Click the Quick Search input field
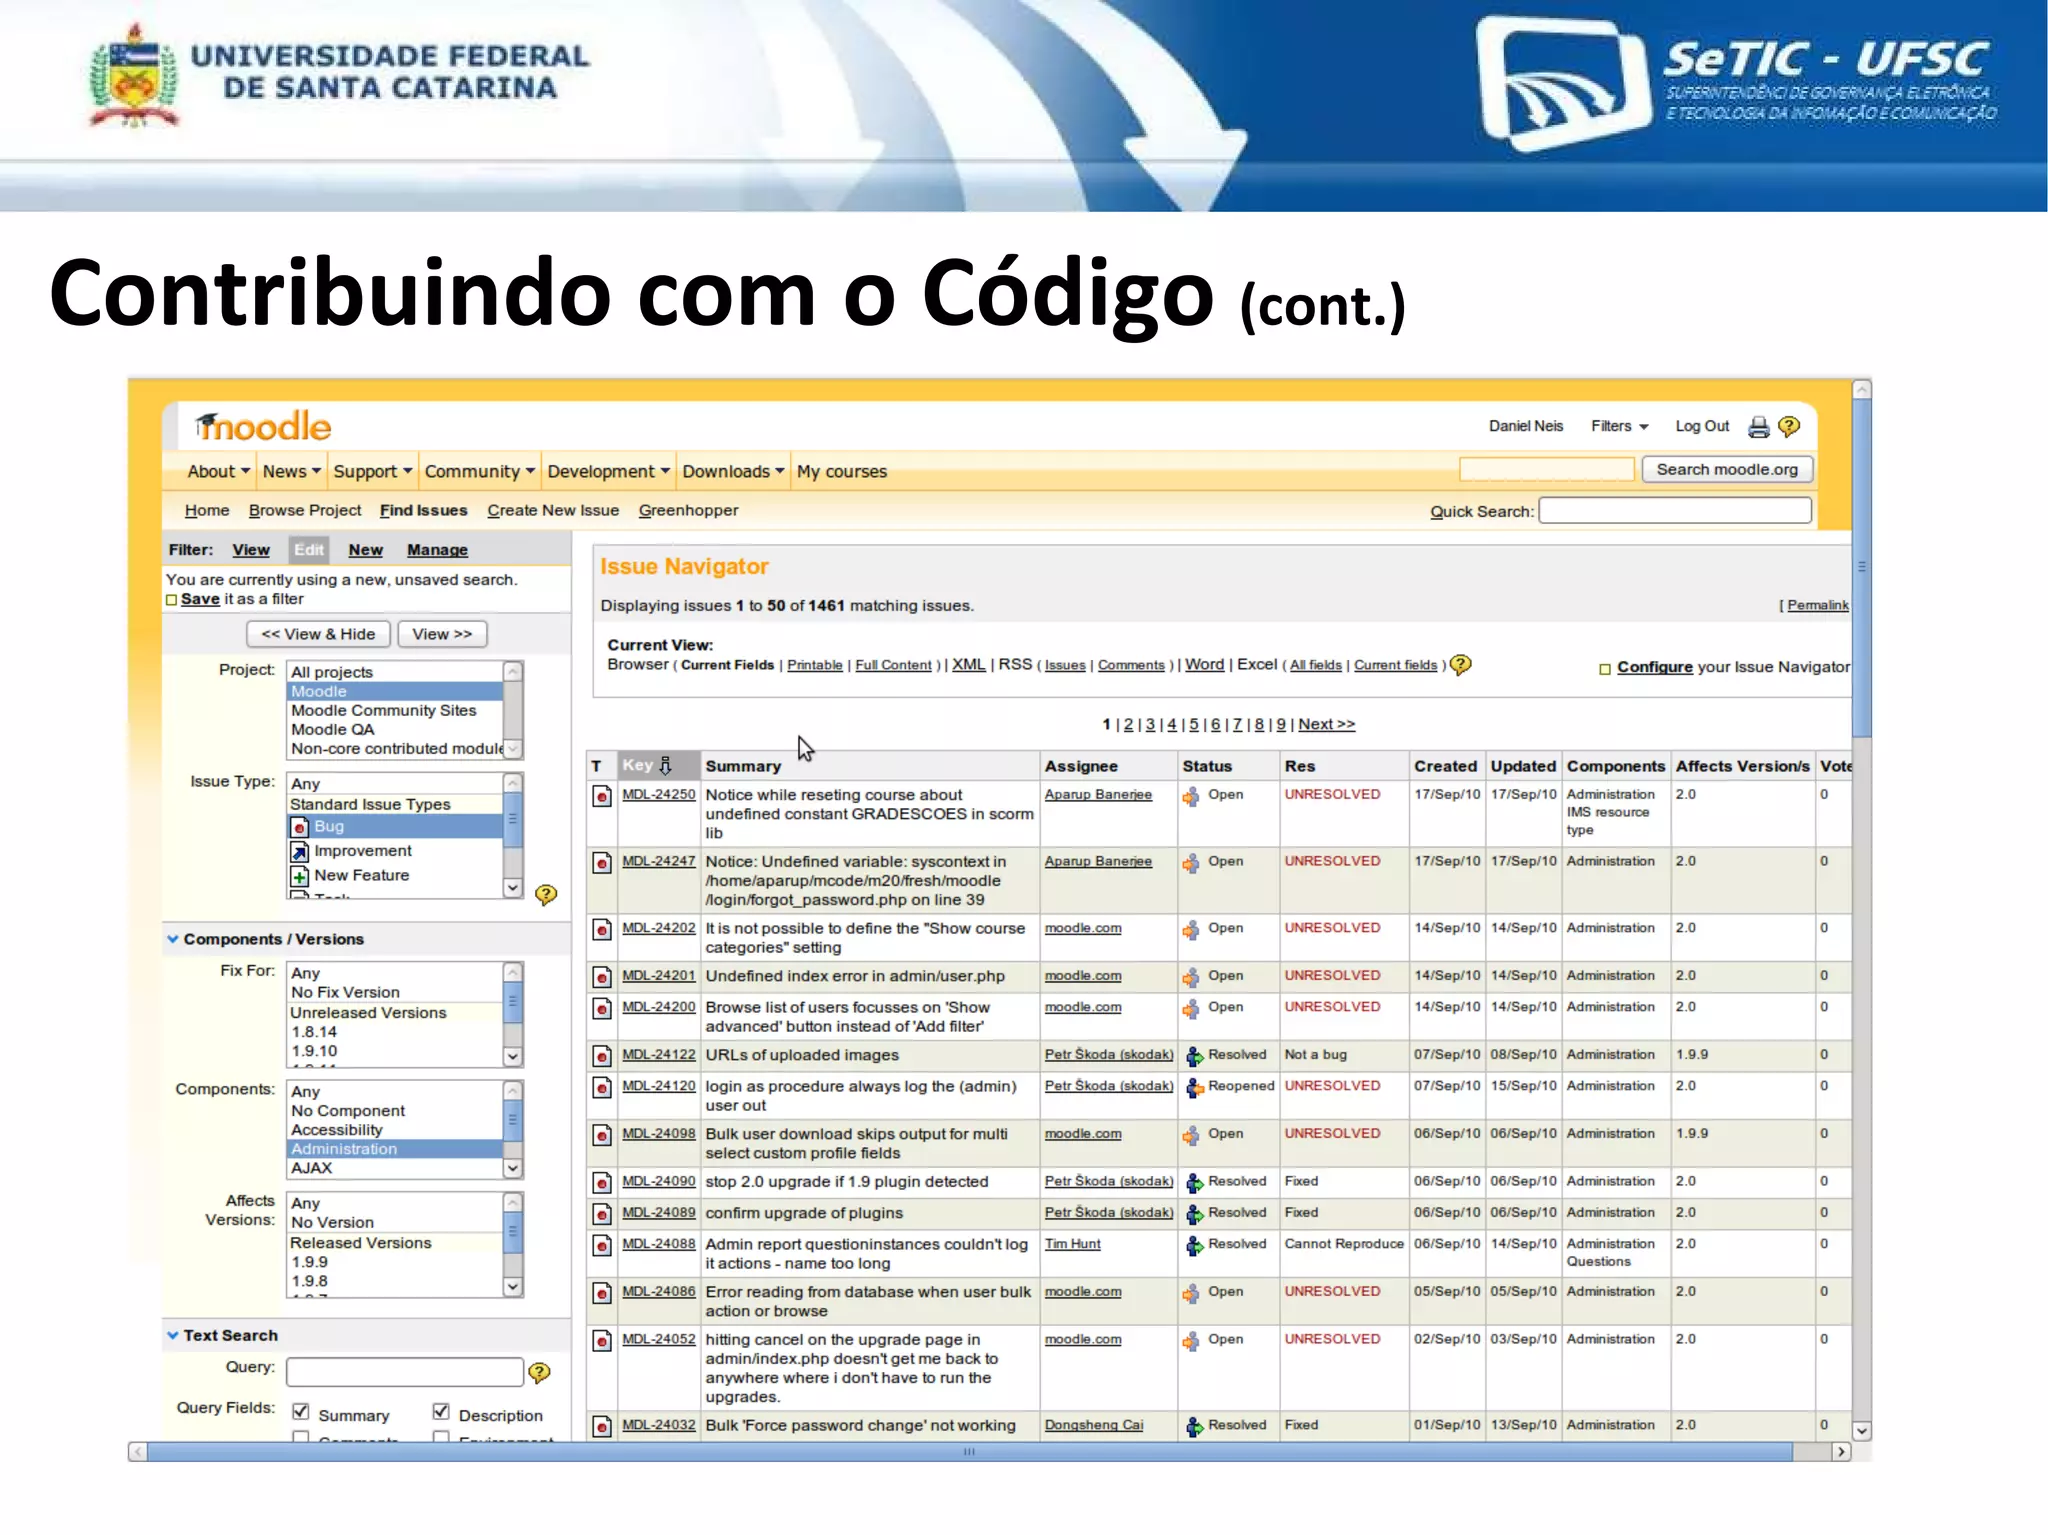The image size is (2048, 1535). pyautogui.click(x=1675, y=511)
